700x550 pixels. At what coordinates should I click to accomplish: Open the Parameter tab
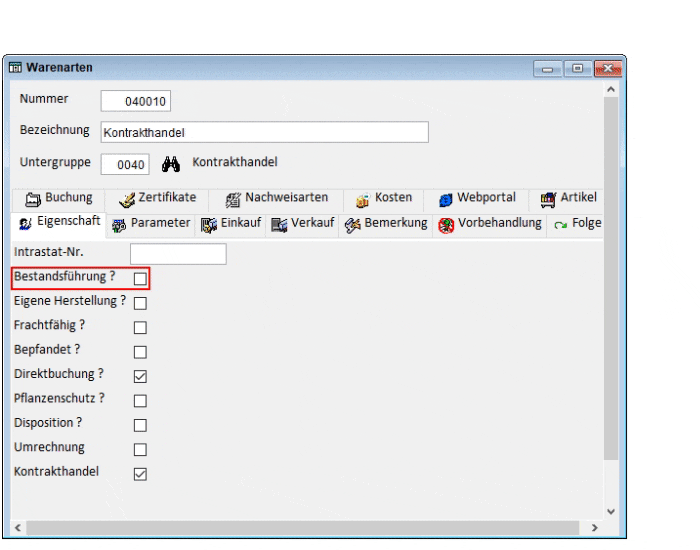151,224
